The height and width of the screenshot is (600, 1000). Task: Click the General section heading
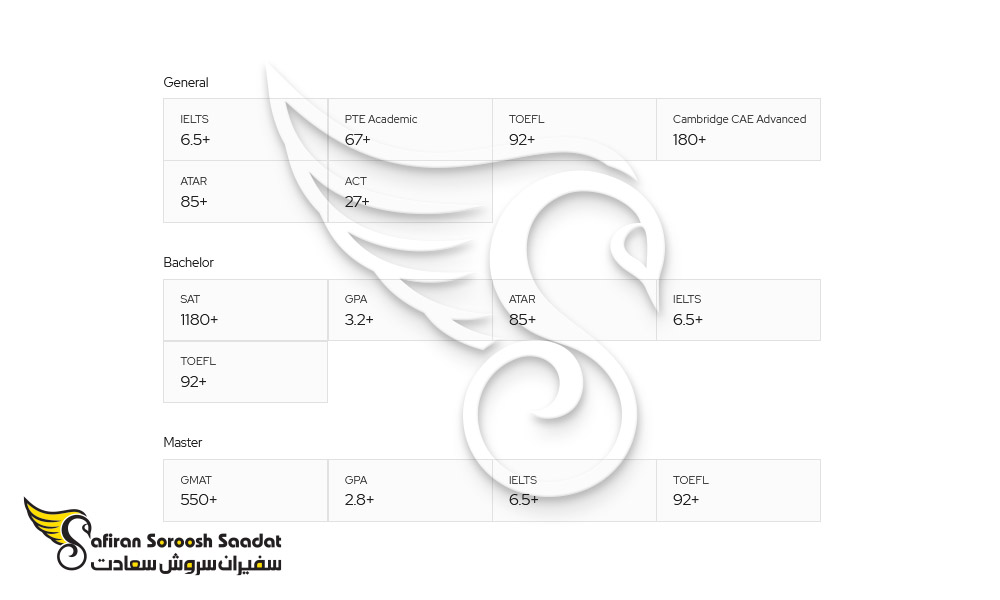(x=186, y=82)
